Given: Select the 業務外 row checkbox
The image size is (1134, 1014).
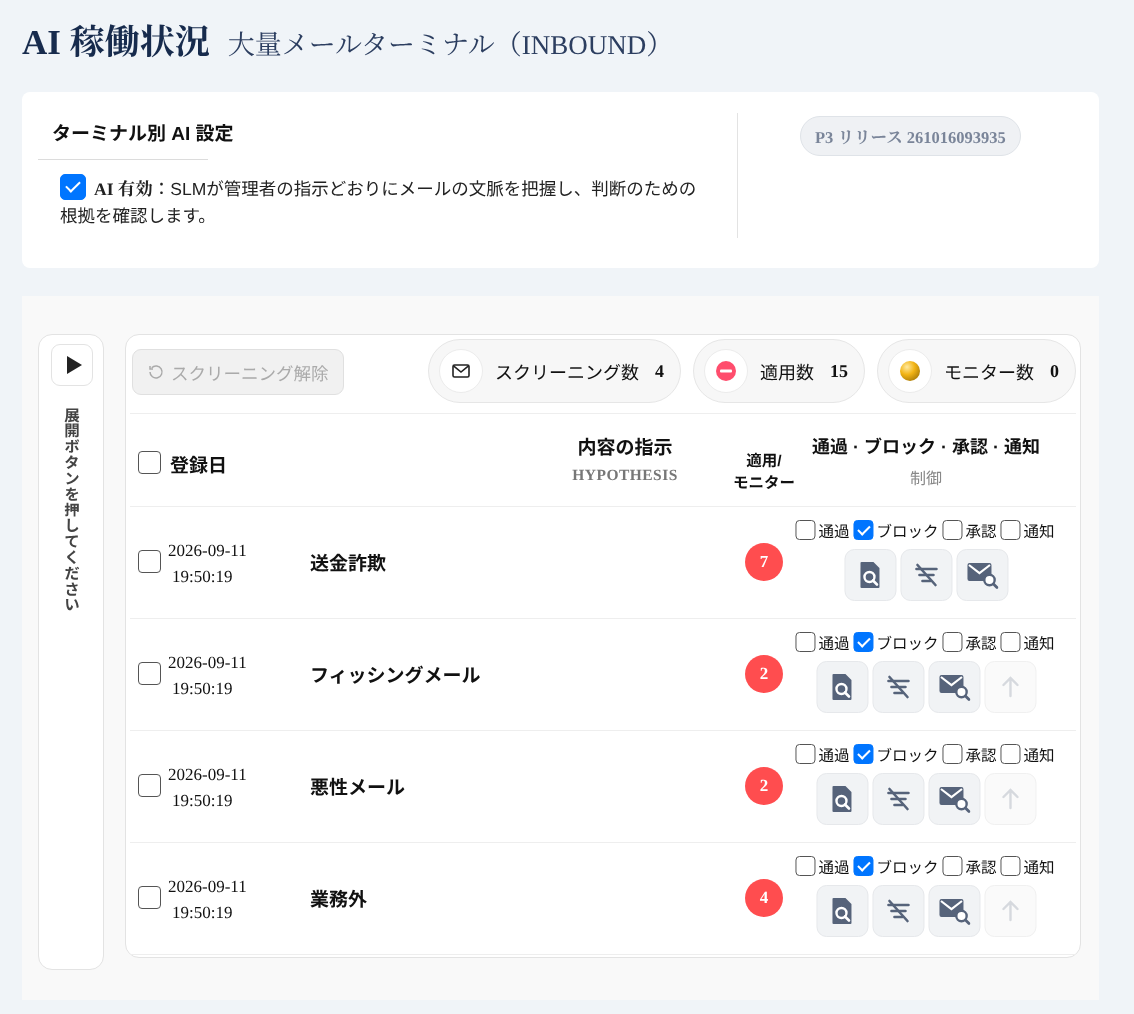Looking at the screenshot, I should coord(149,898).
